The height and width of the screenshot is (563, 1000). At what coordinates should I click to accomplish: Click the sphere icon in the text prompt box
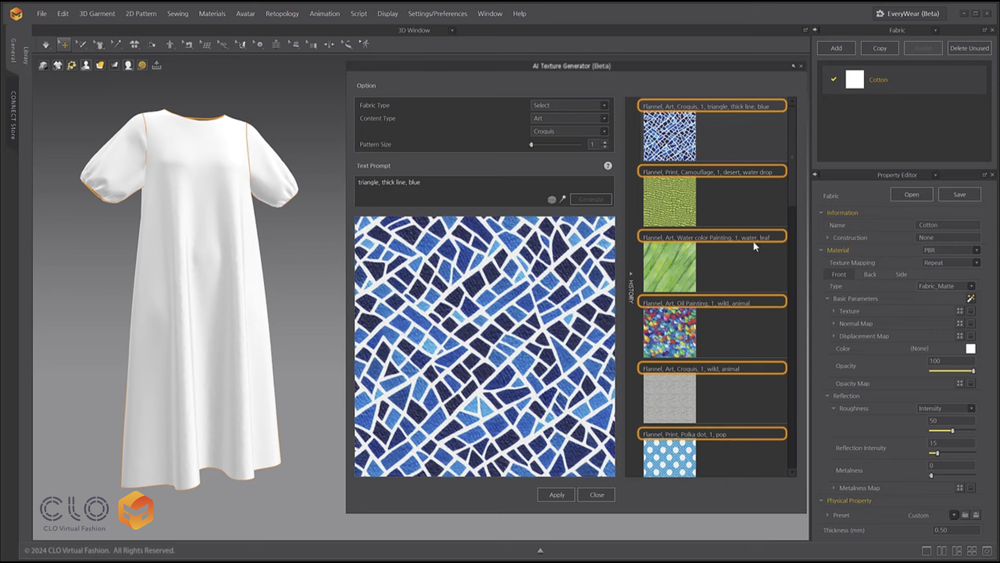tap(551, 199)
